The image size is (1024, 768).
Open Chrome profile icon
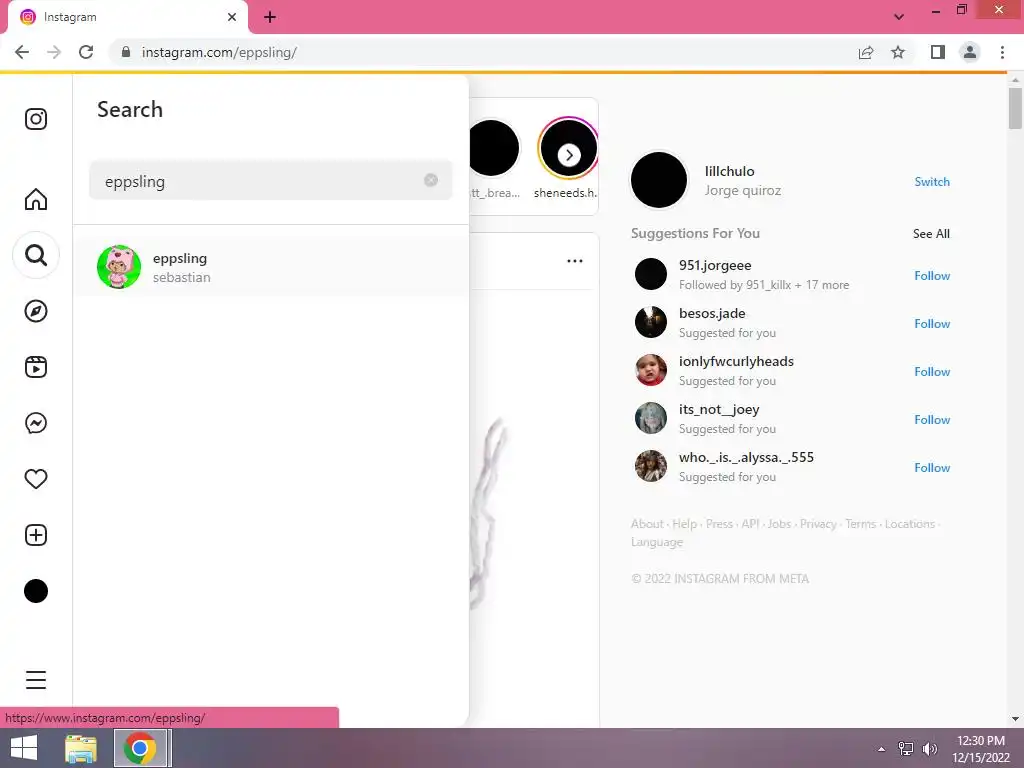tap(970, 52)
